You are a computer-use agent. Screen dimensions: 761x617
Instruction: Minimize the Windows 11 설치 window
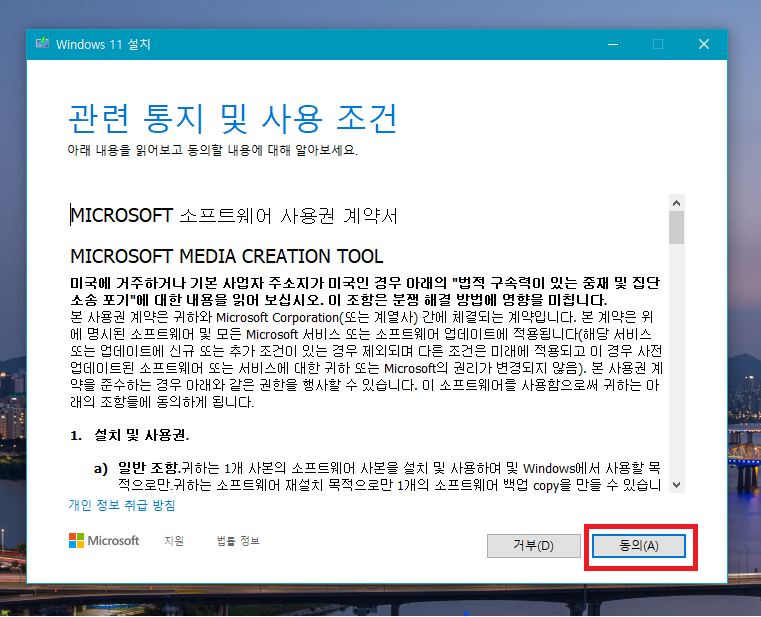point(613,44)
